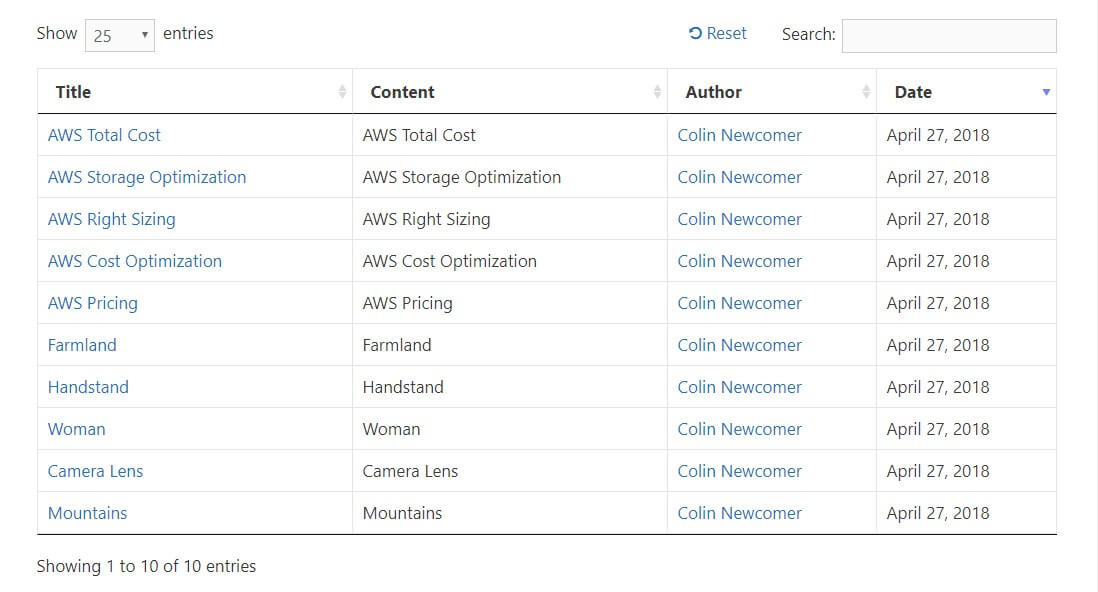Sort table by Title column header
This screenshot has width=1098, height=592.
point(195,92)
